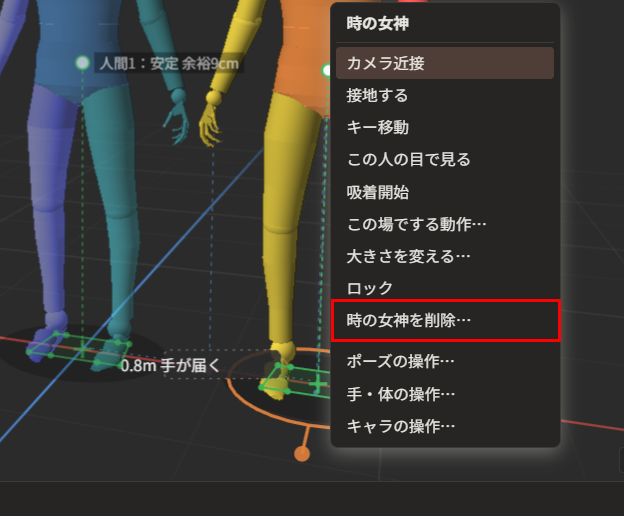
Task: Open キャラの操作… submenu
Action: (445, 426)
